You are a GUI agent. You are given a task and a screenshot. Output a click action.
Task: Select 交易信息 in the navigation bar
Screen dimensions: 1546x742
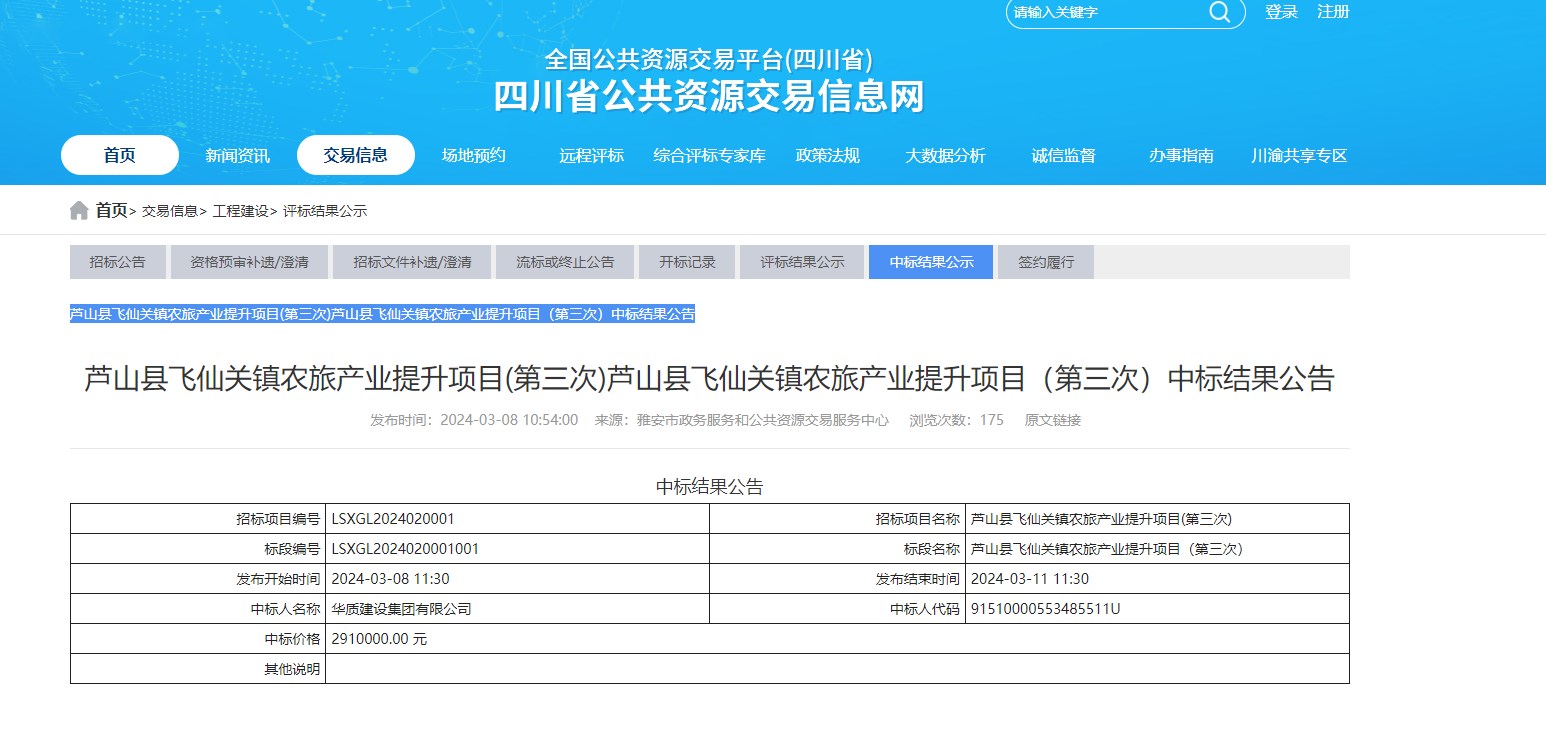tap(355, 155)
